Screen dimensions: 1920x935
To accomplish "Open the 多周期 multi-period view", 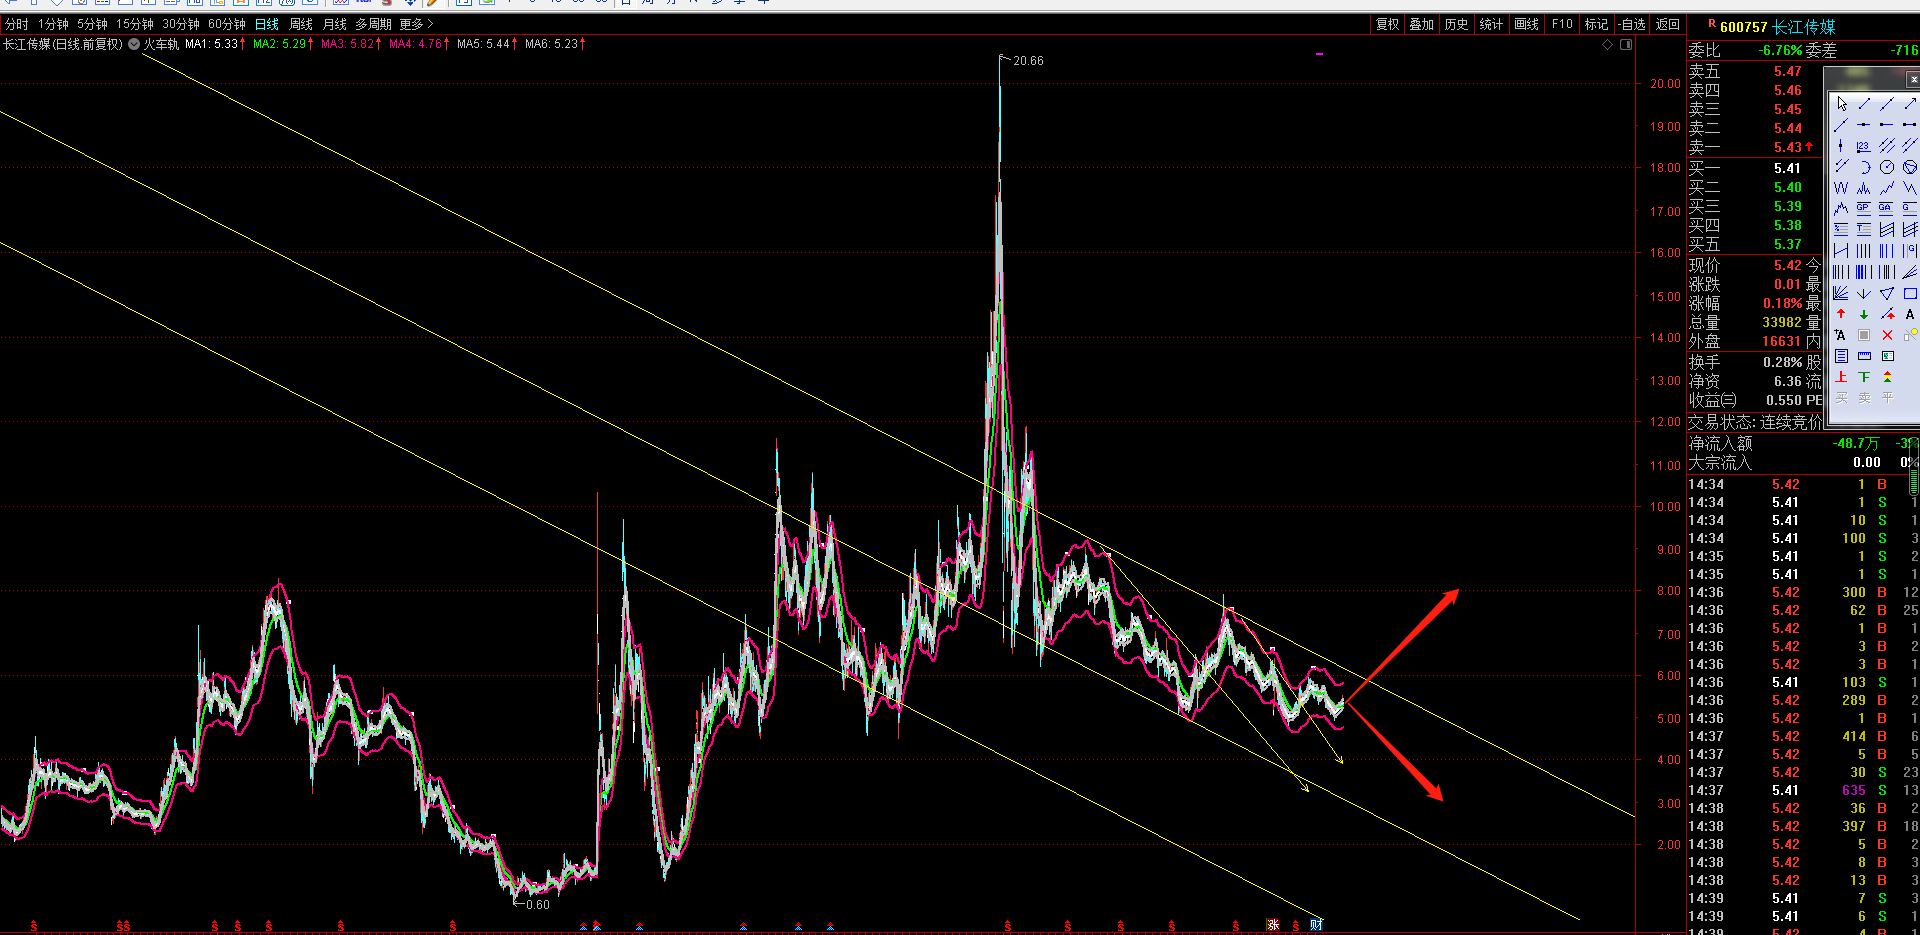I will click(373, 24).
